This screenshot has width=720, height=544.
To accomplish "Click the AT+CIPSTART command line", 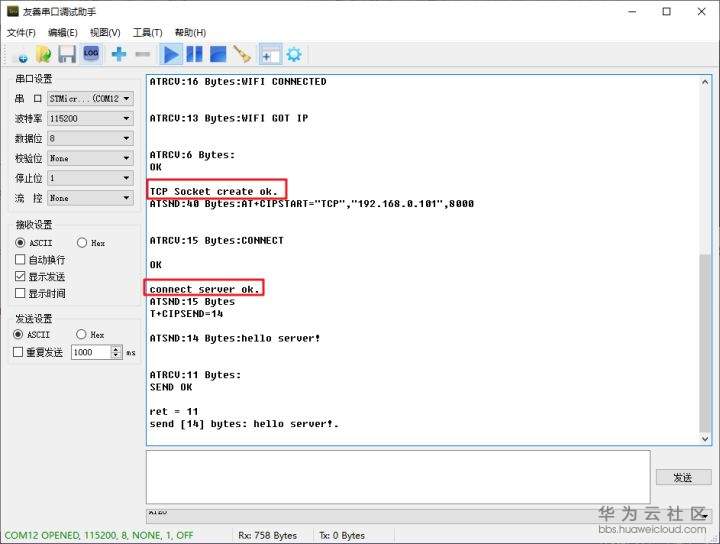I will point(312,204).
